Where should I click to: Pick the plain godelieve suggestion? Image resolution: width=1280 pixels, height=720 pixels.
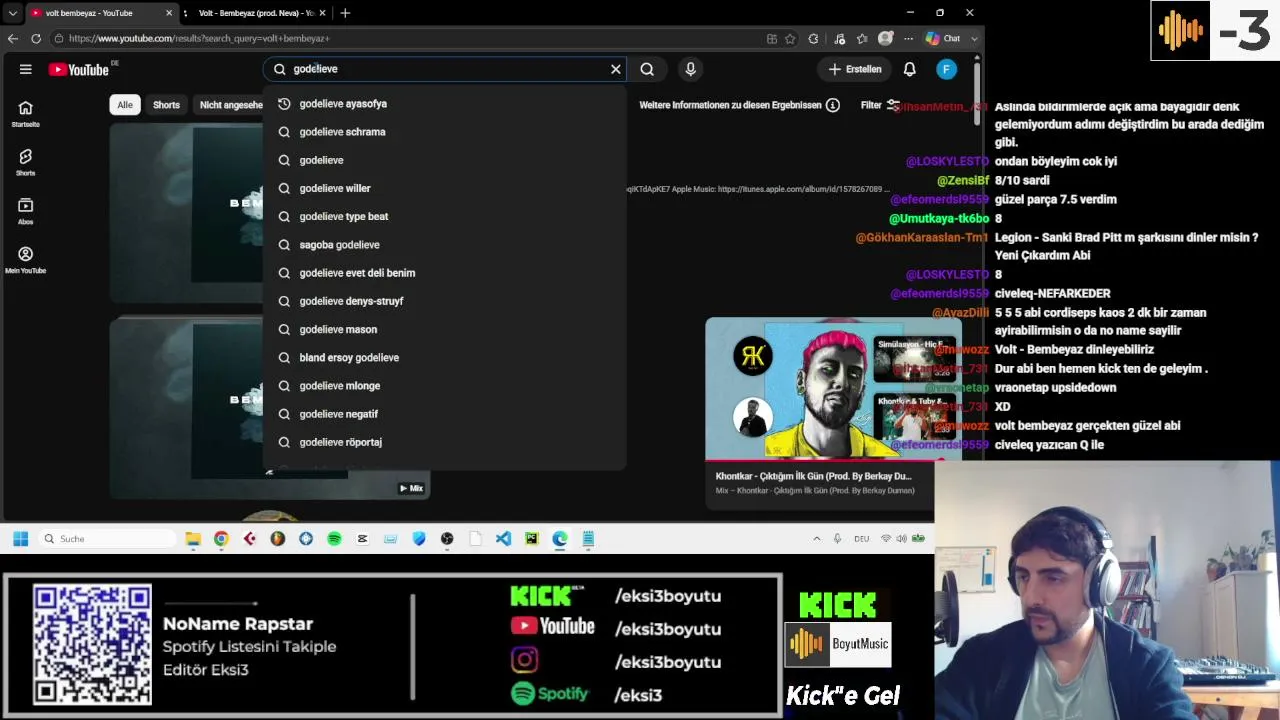pyautogui.click(x=444, y=160)
